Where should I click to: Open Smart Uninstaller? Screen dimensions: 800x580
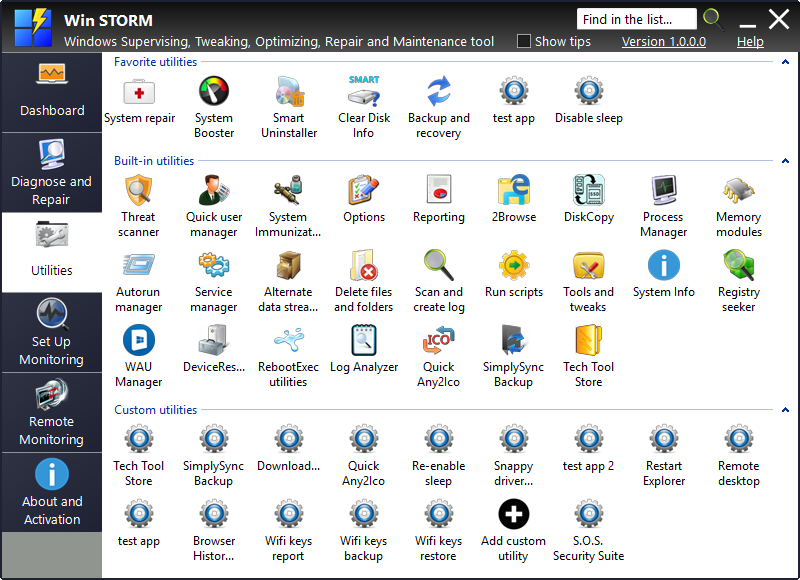click(289, 93)
